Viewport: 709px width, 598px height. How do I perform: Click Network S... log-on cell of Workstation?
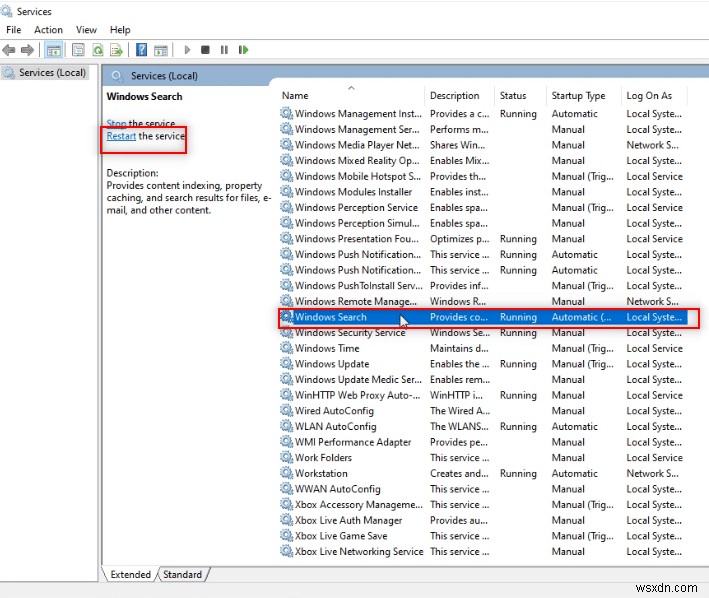coord(652,473)
